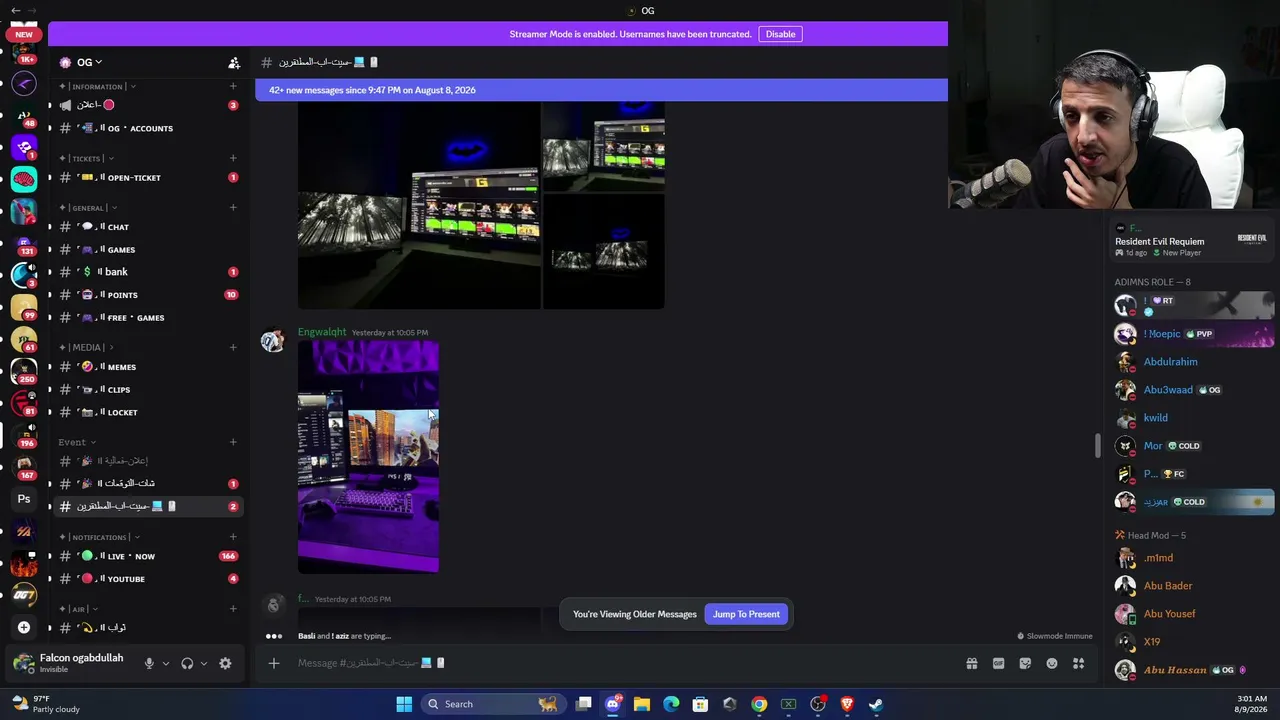The width and height of the screenshot is (1280, 720).
Task: Expand the MEDIA category
Action: pyautogui.click(x=87, y=347)
